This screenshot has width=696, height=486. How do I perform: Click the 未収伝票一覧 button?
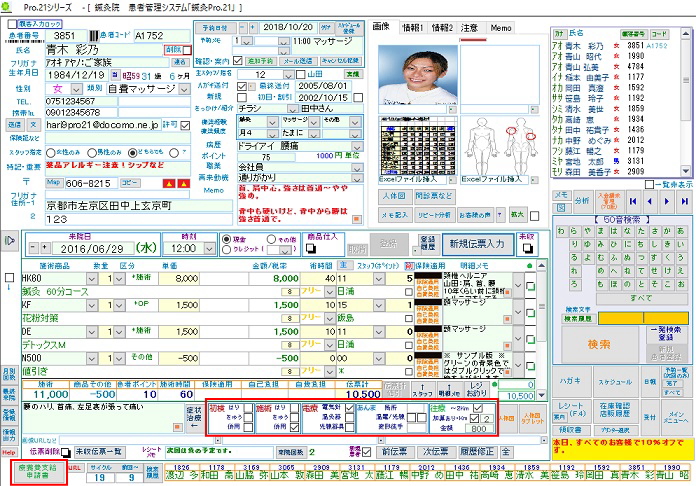pos(99,452)
